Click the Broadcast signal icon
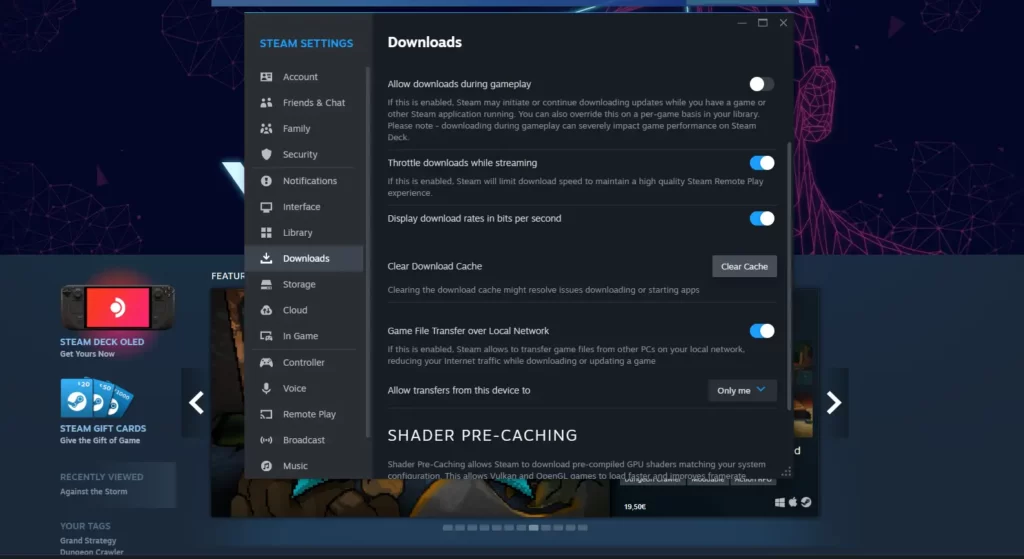 pyautogui.click(x=266, y=440)
